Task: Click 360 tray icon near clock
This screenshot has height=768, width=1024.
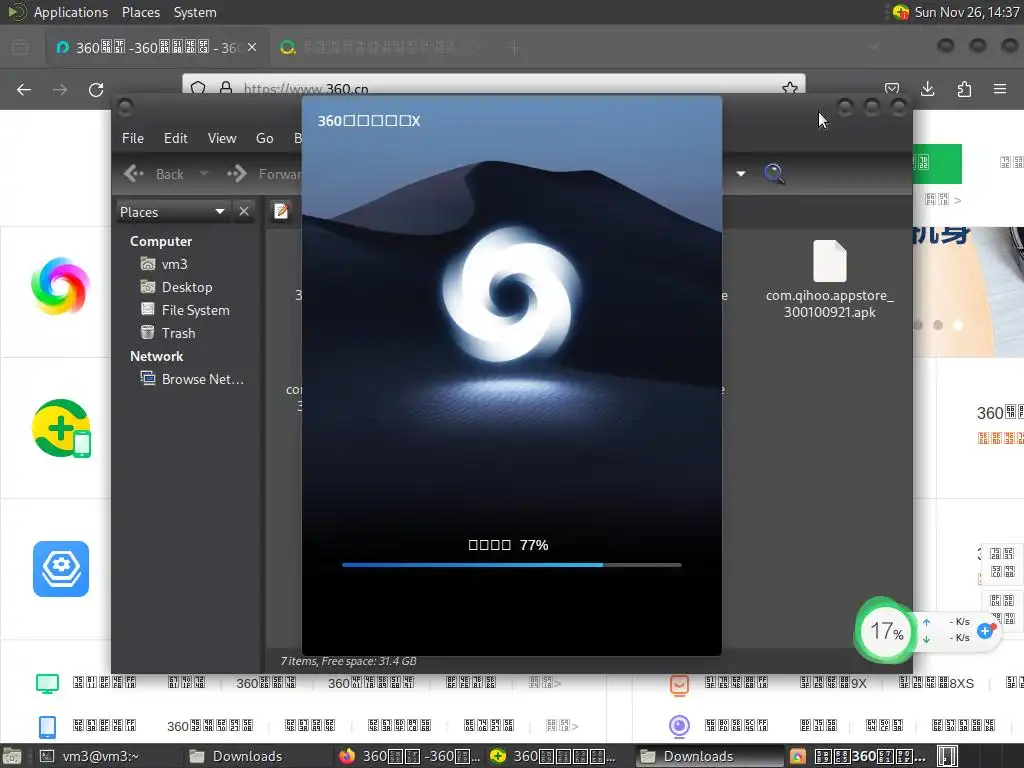Action: [x=901, y=12]
